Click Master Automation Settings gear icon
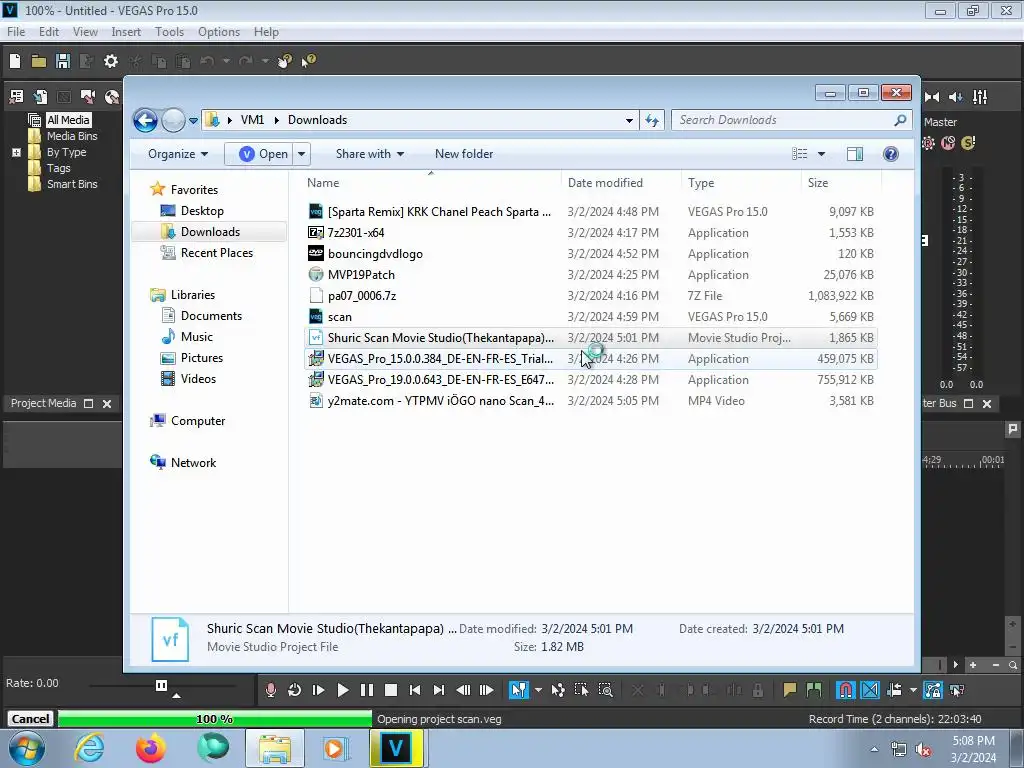 928,143
